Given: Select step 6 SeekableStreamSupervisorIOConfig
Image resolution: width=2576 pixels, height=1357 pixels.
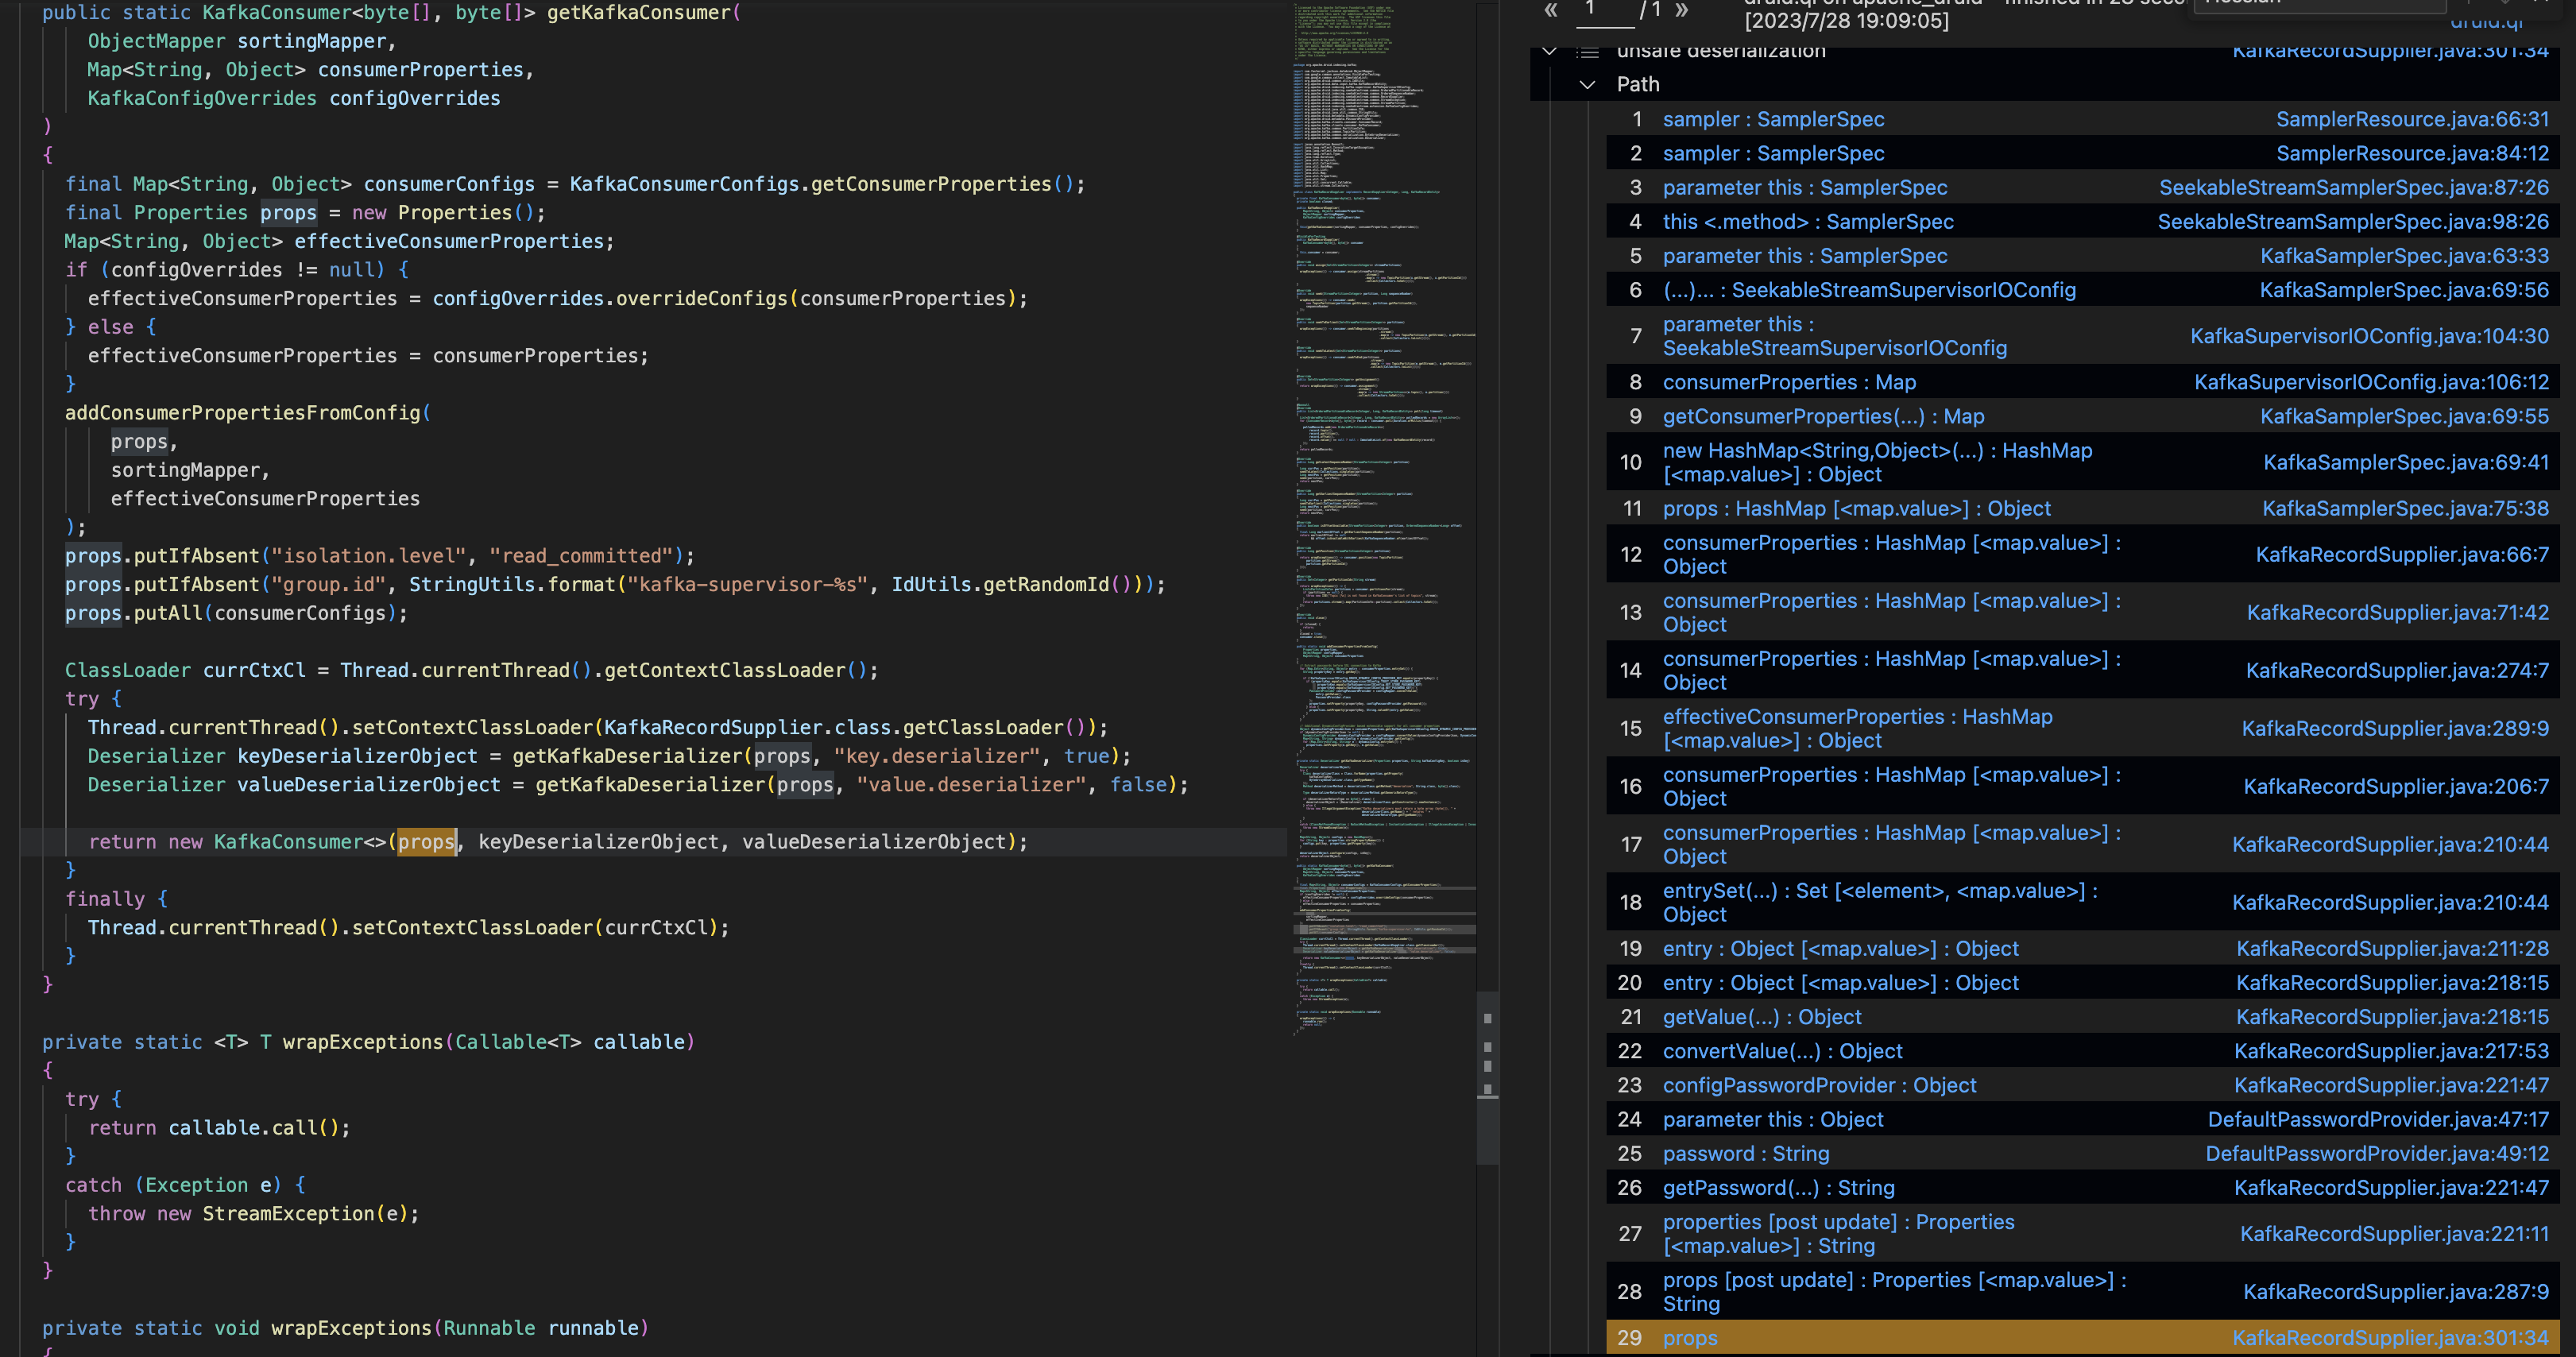Looking at the screenshot, I should [x=1869, y=290].
